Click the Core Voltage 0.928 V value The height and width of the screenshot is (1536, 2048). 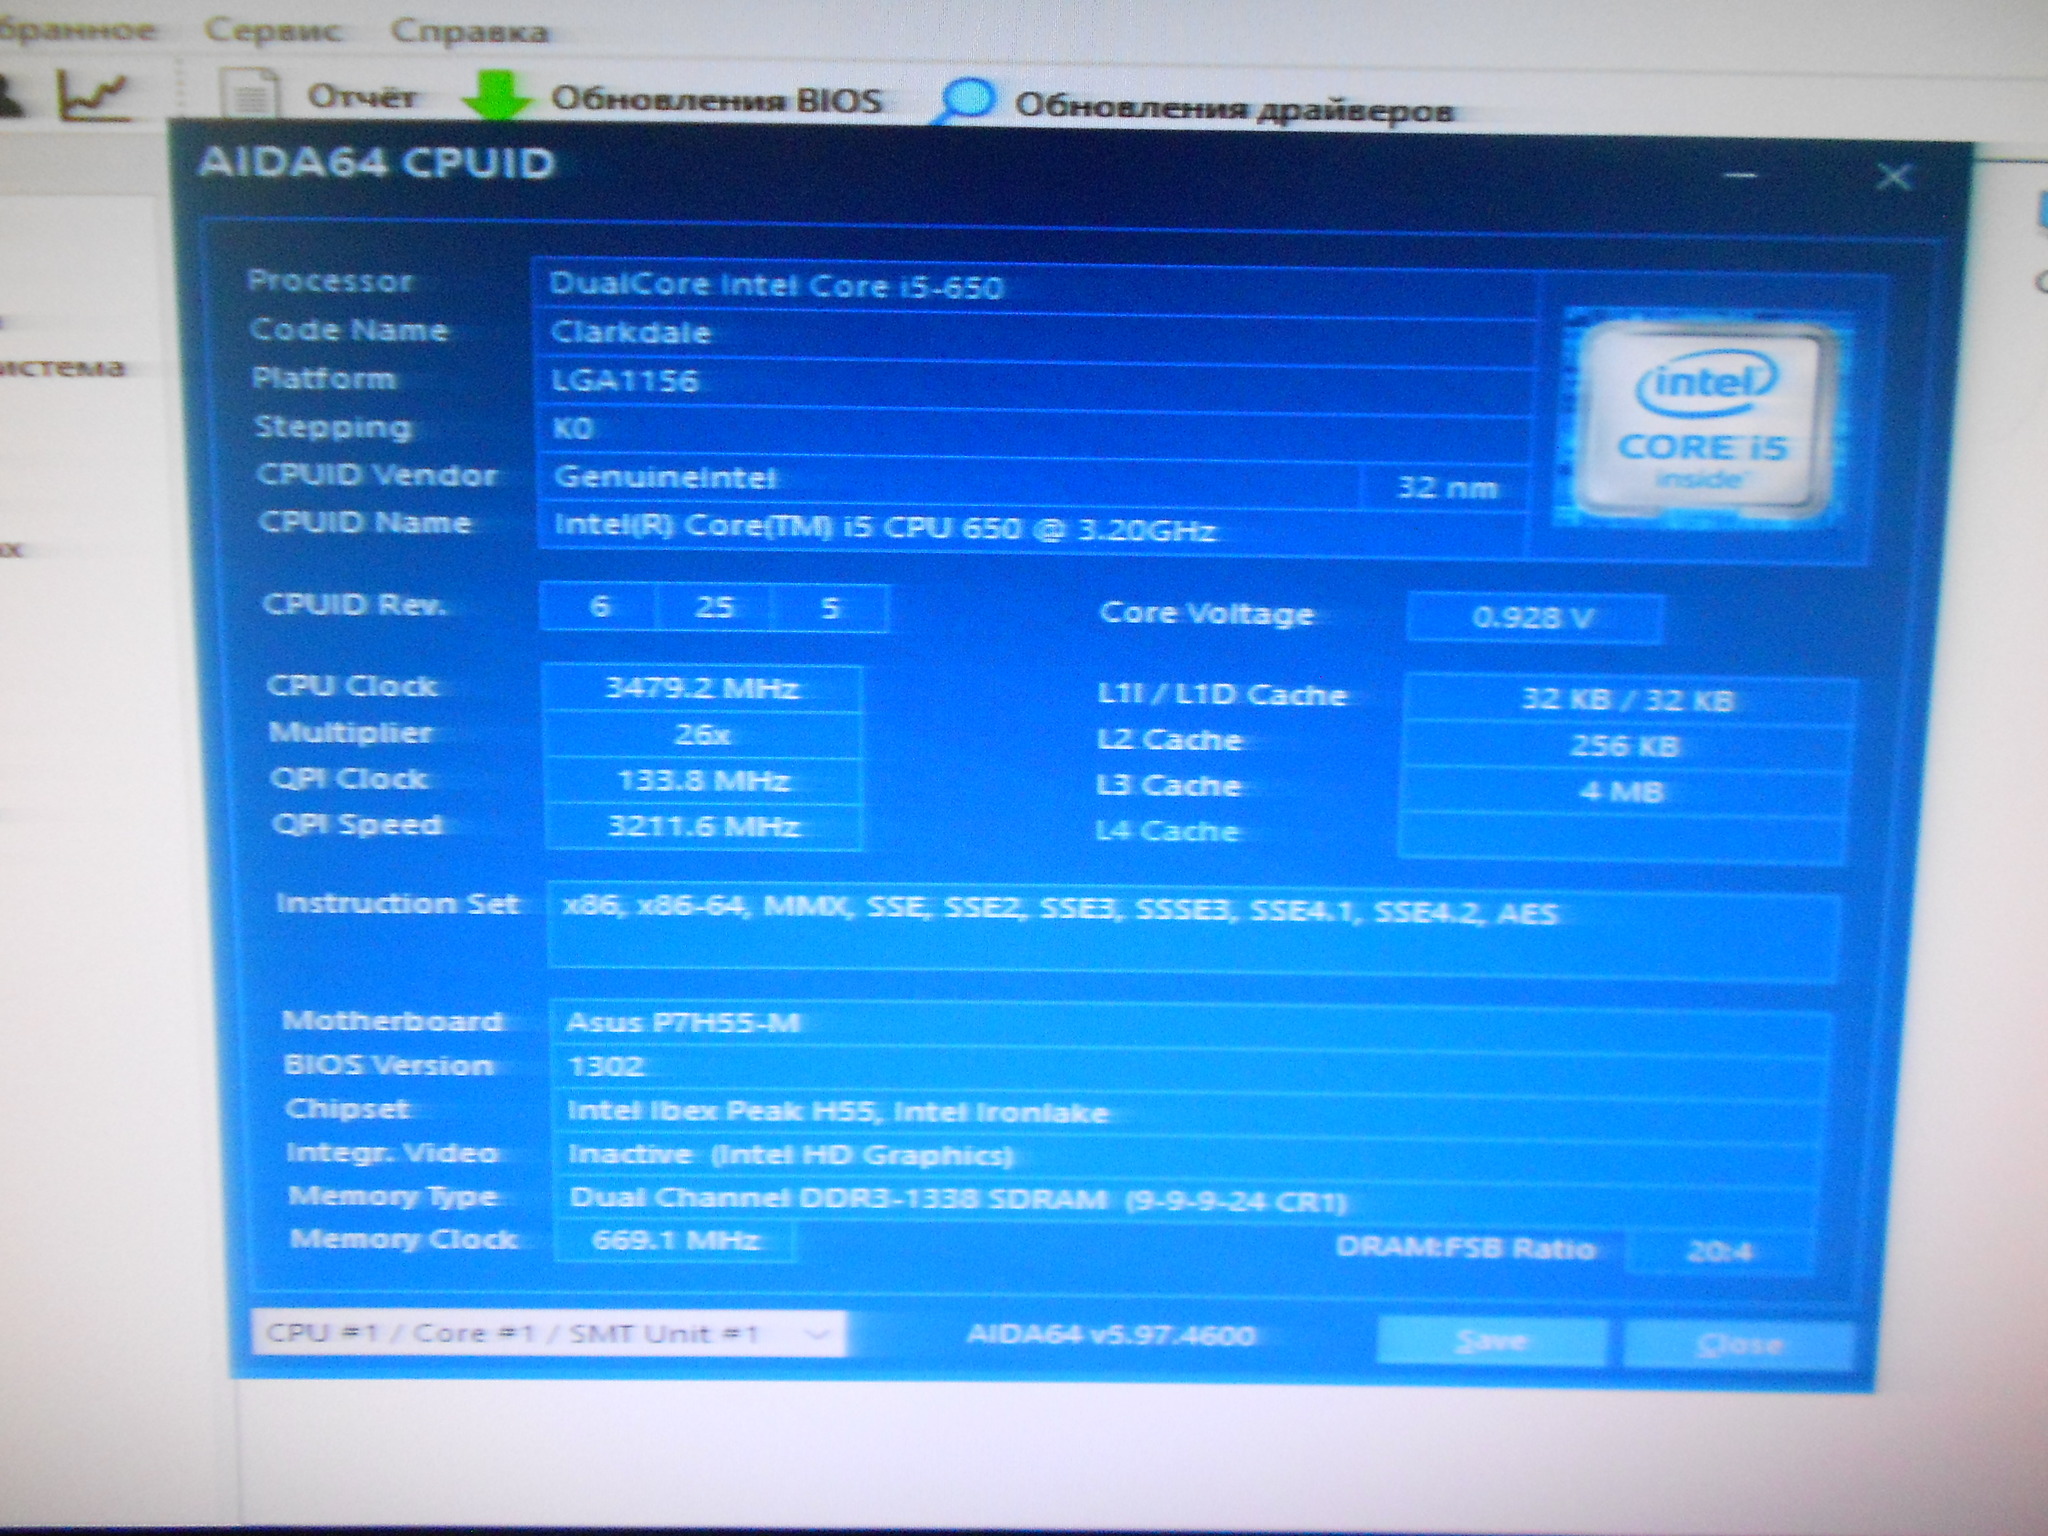click(1533, 618)
